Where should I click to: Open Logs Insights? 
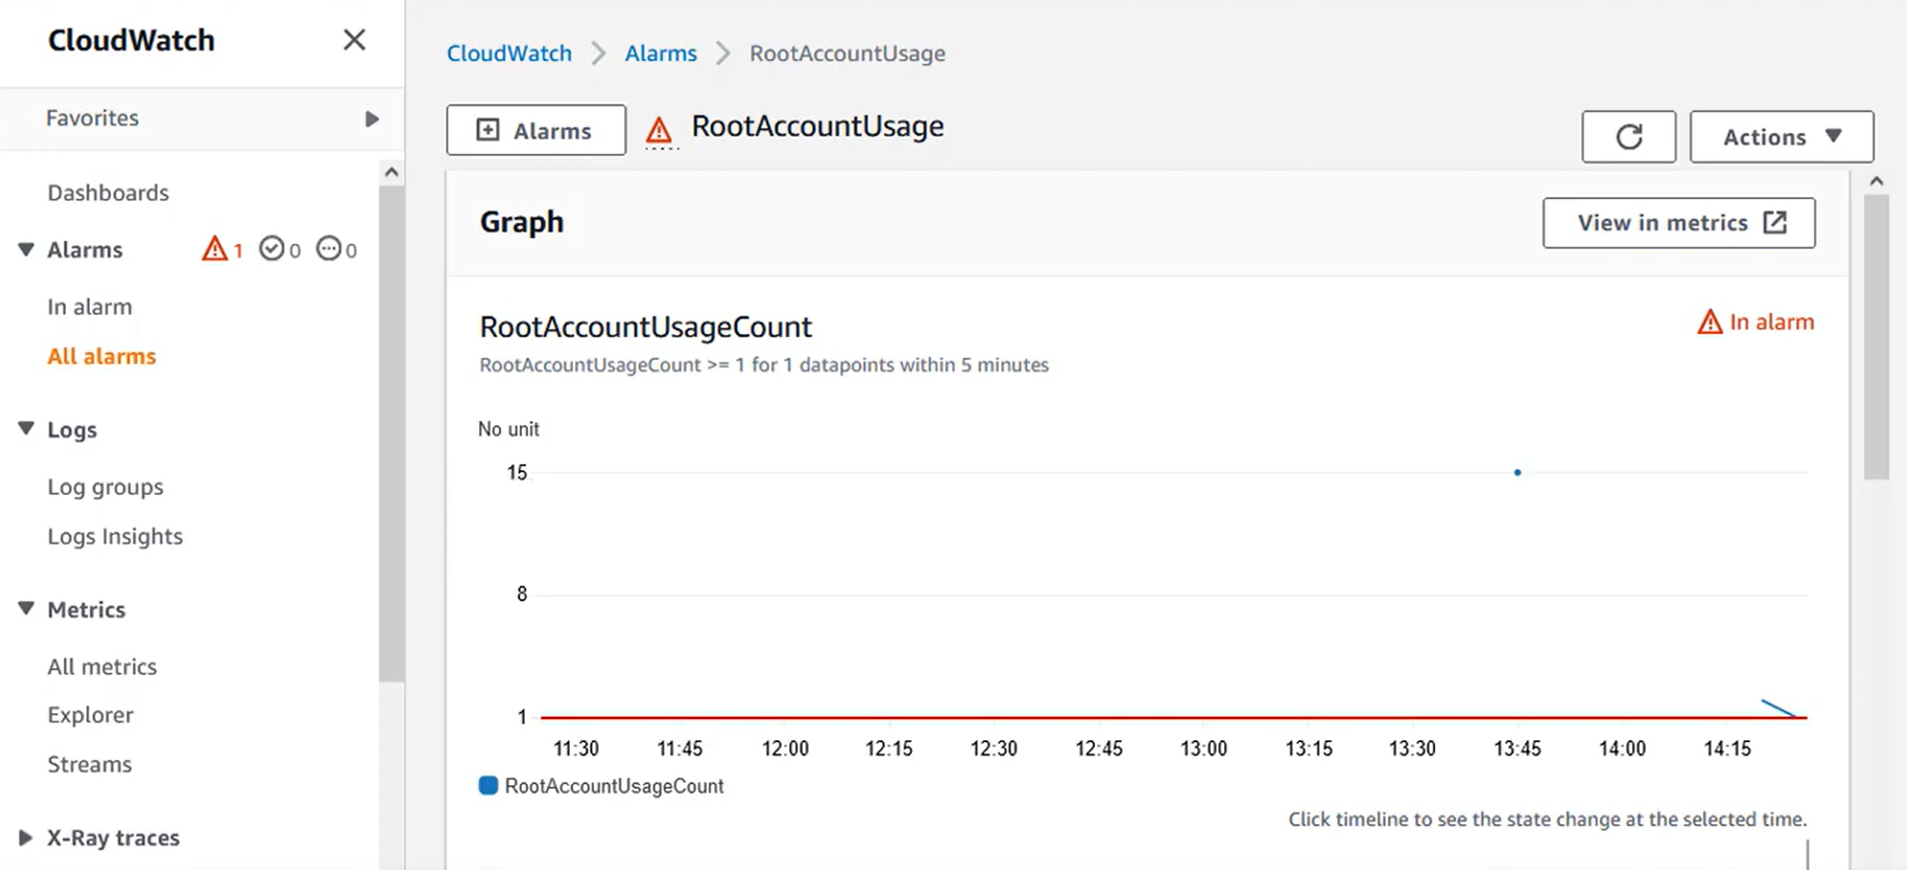tap(115, 536)
